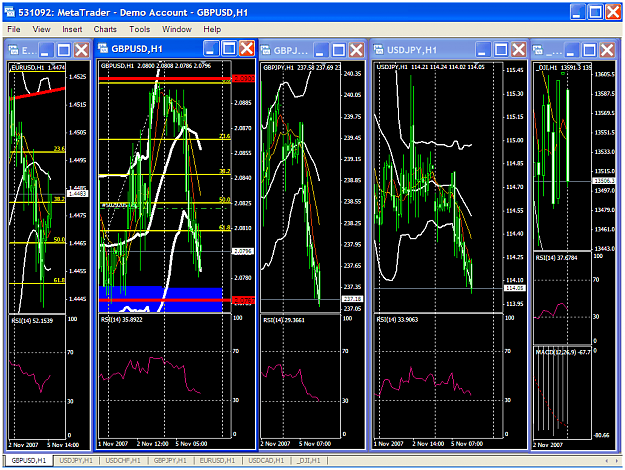This screenshot has width=625, height=470.
Task: Maximize the main MetaTrader window
Action: coord(595,12)
